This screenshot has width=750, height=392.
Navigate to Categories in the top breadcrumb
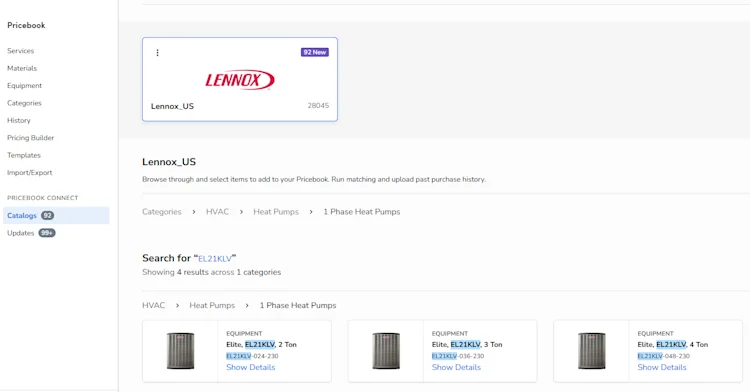pyautogui.click(x=162, y=212)
